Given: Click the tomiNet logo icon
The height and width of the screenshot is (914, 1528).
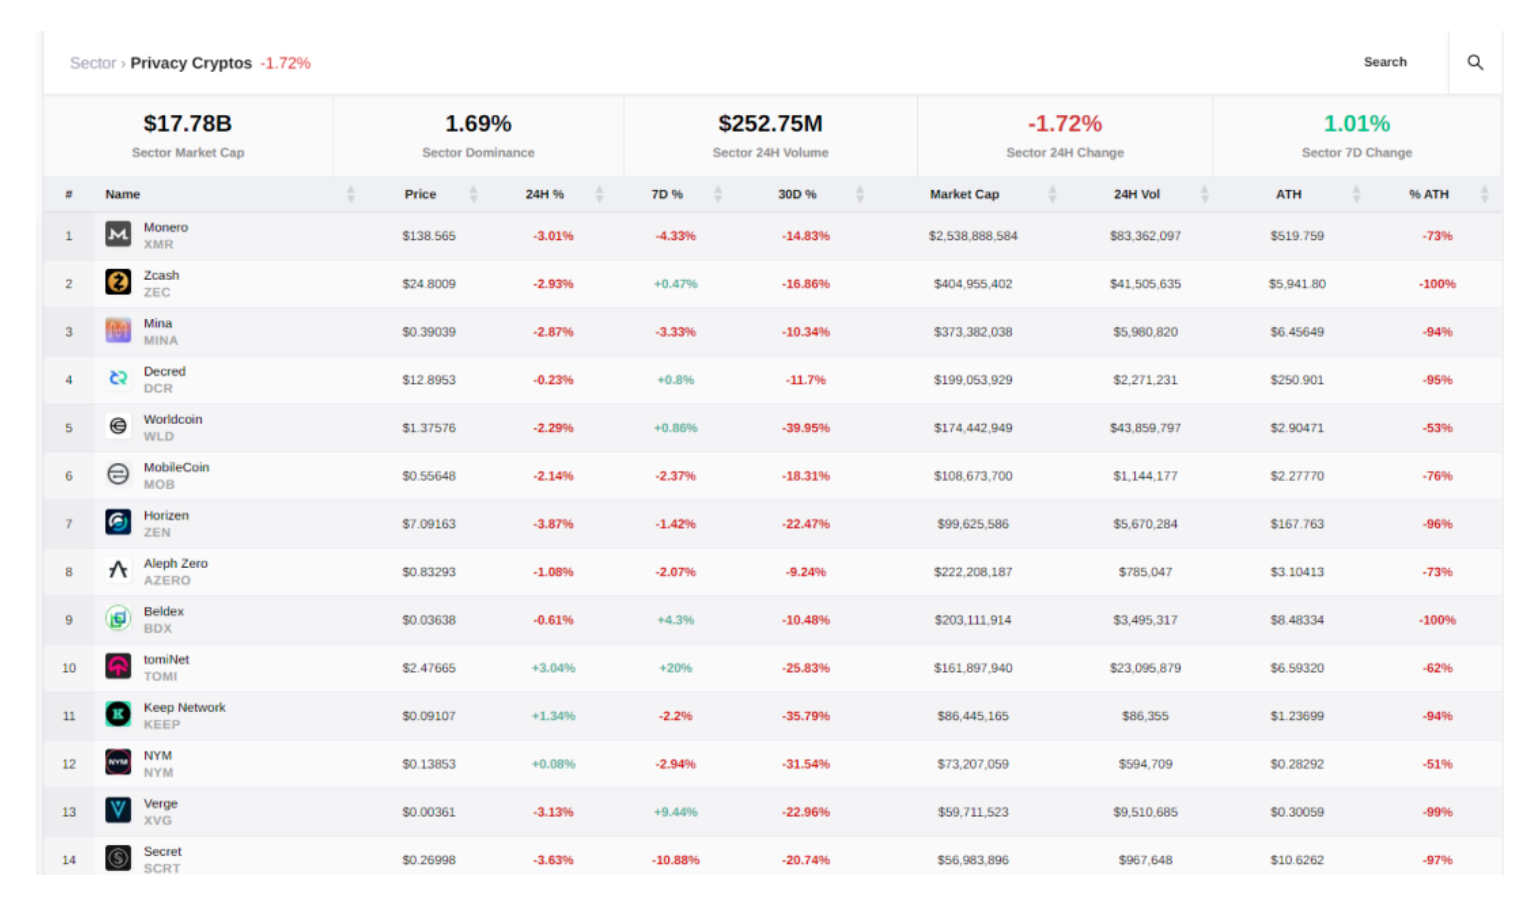Looking at the screenshot, I should (118, 667).
